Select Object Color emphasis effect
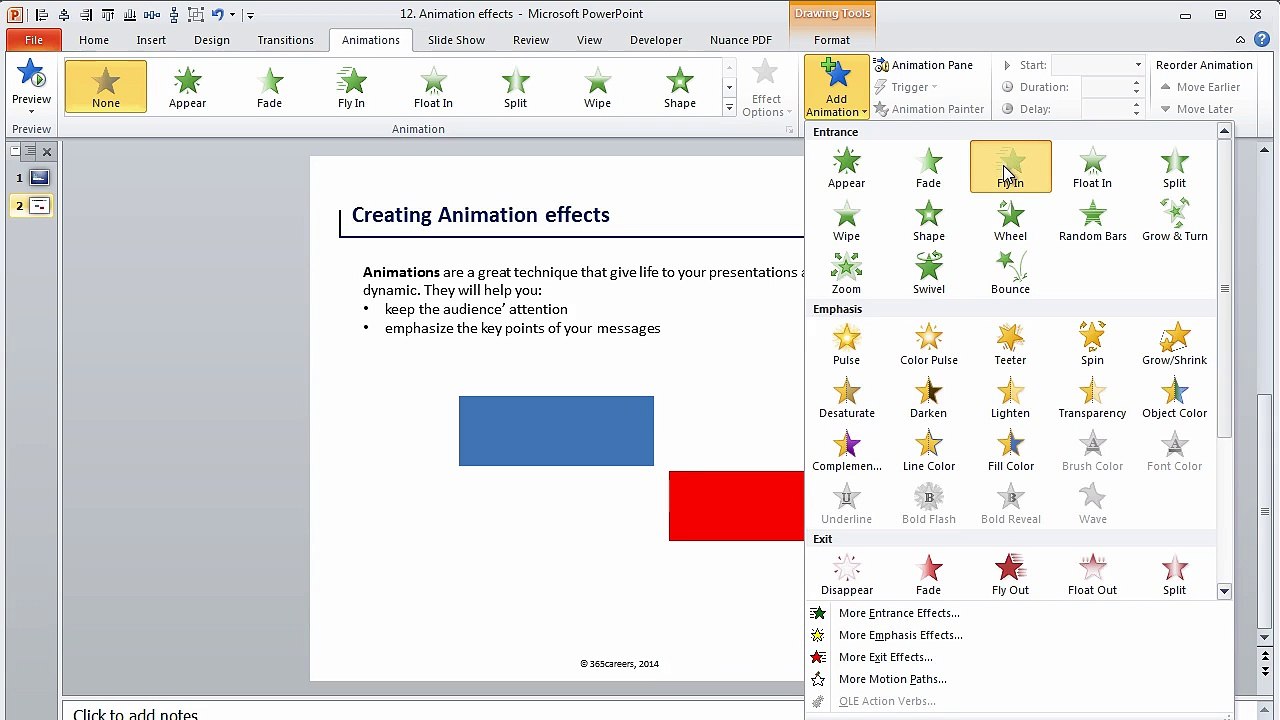 coord(1174,397)
